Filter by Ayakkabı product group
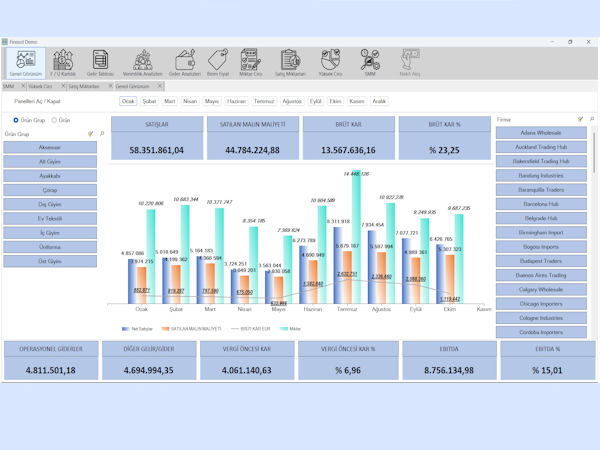Screen dimensions: 600x450 (50, 176)
